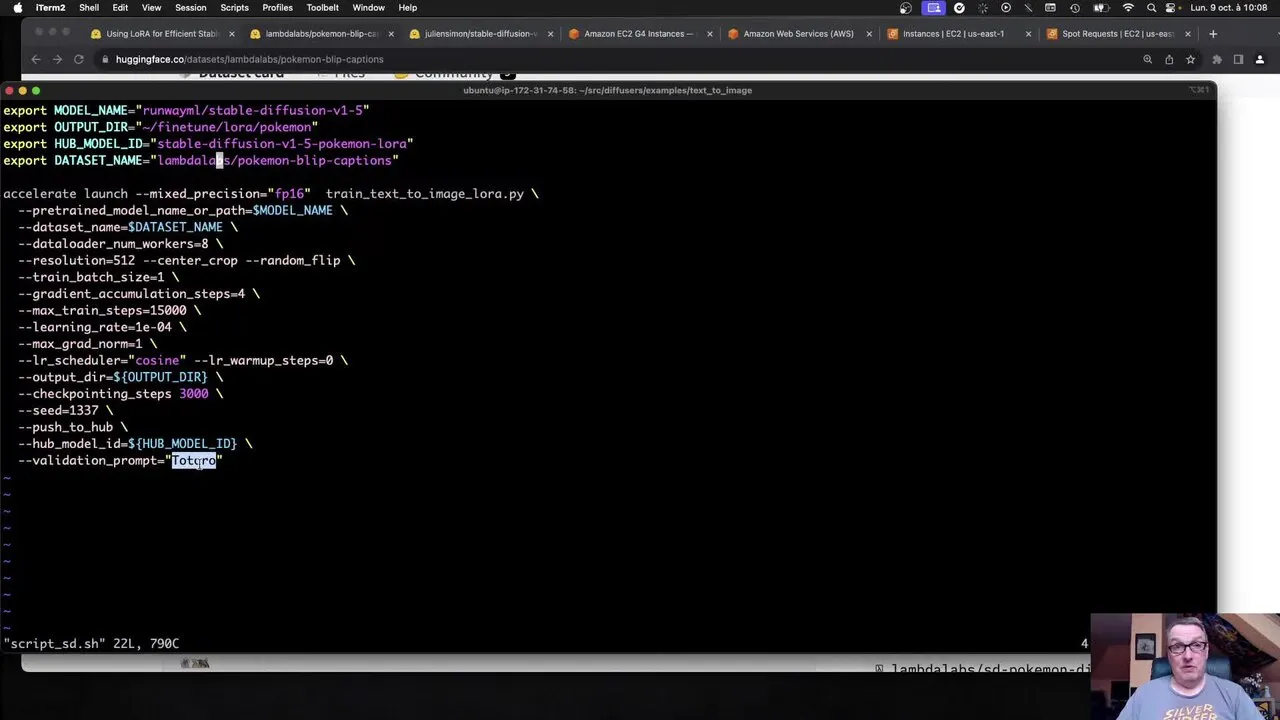Bookmark this page with star icon

click(1190, 59)
